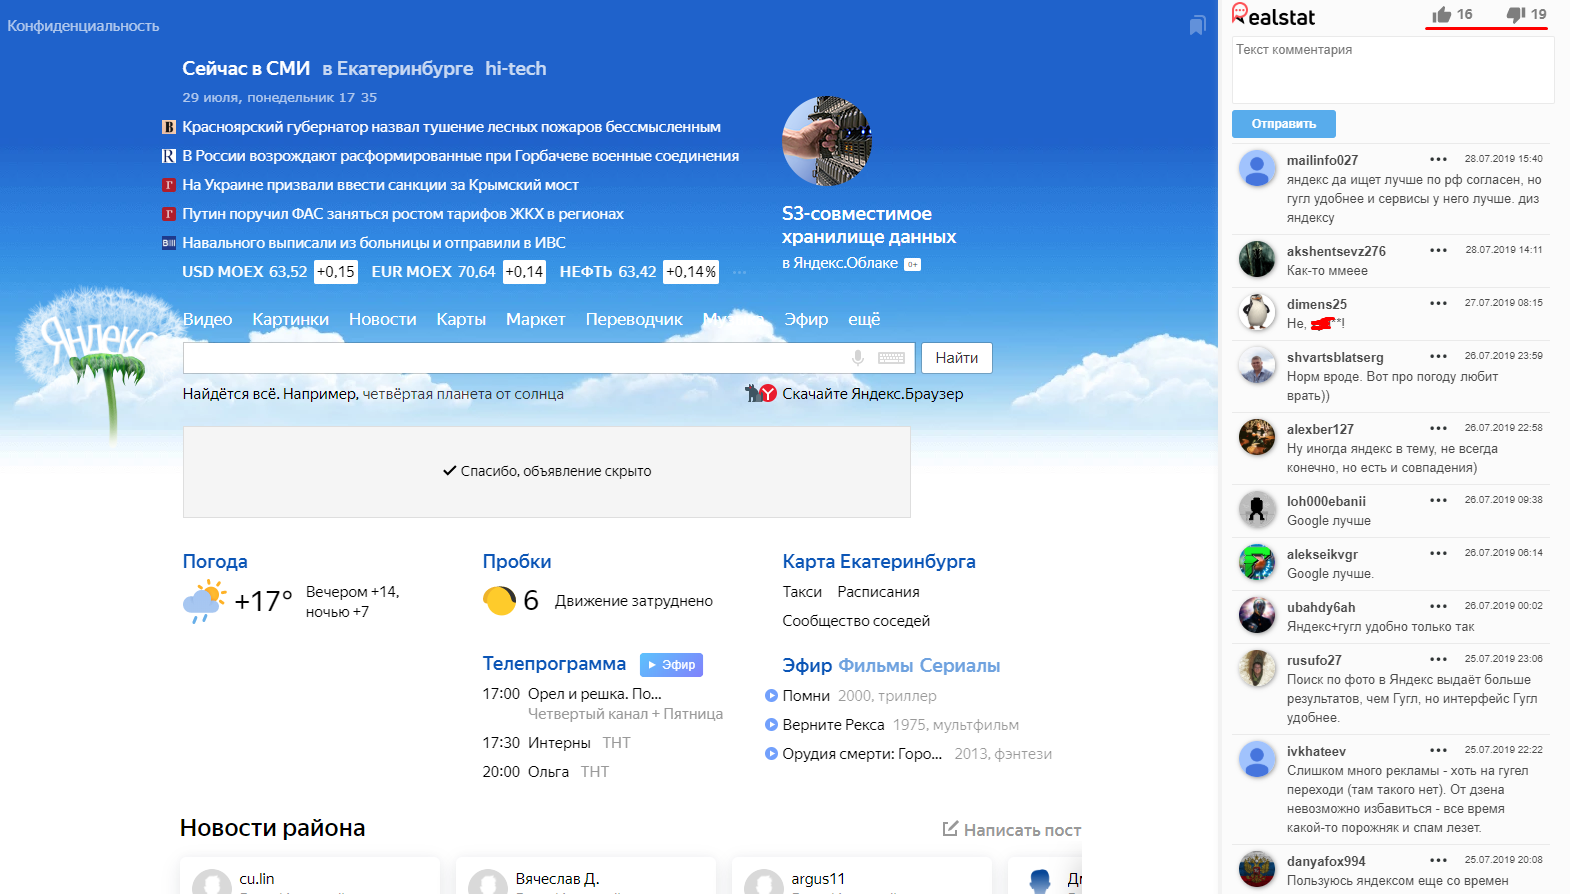Image resolution: width=1570 pixels, height=894 pixels.
Task: Click play icon next to Орудия смерти
Action: click(771, 753)
